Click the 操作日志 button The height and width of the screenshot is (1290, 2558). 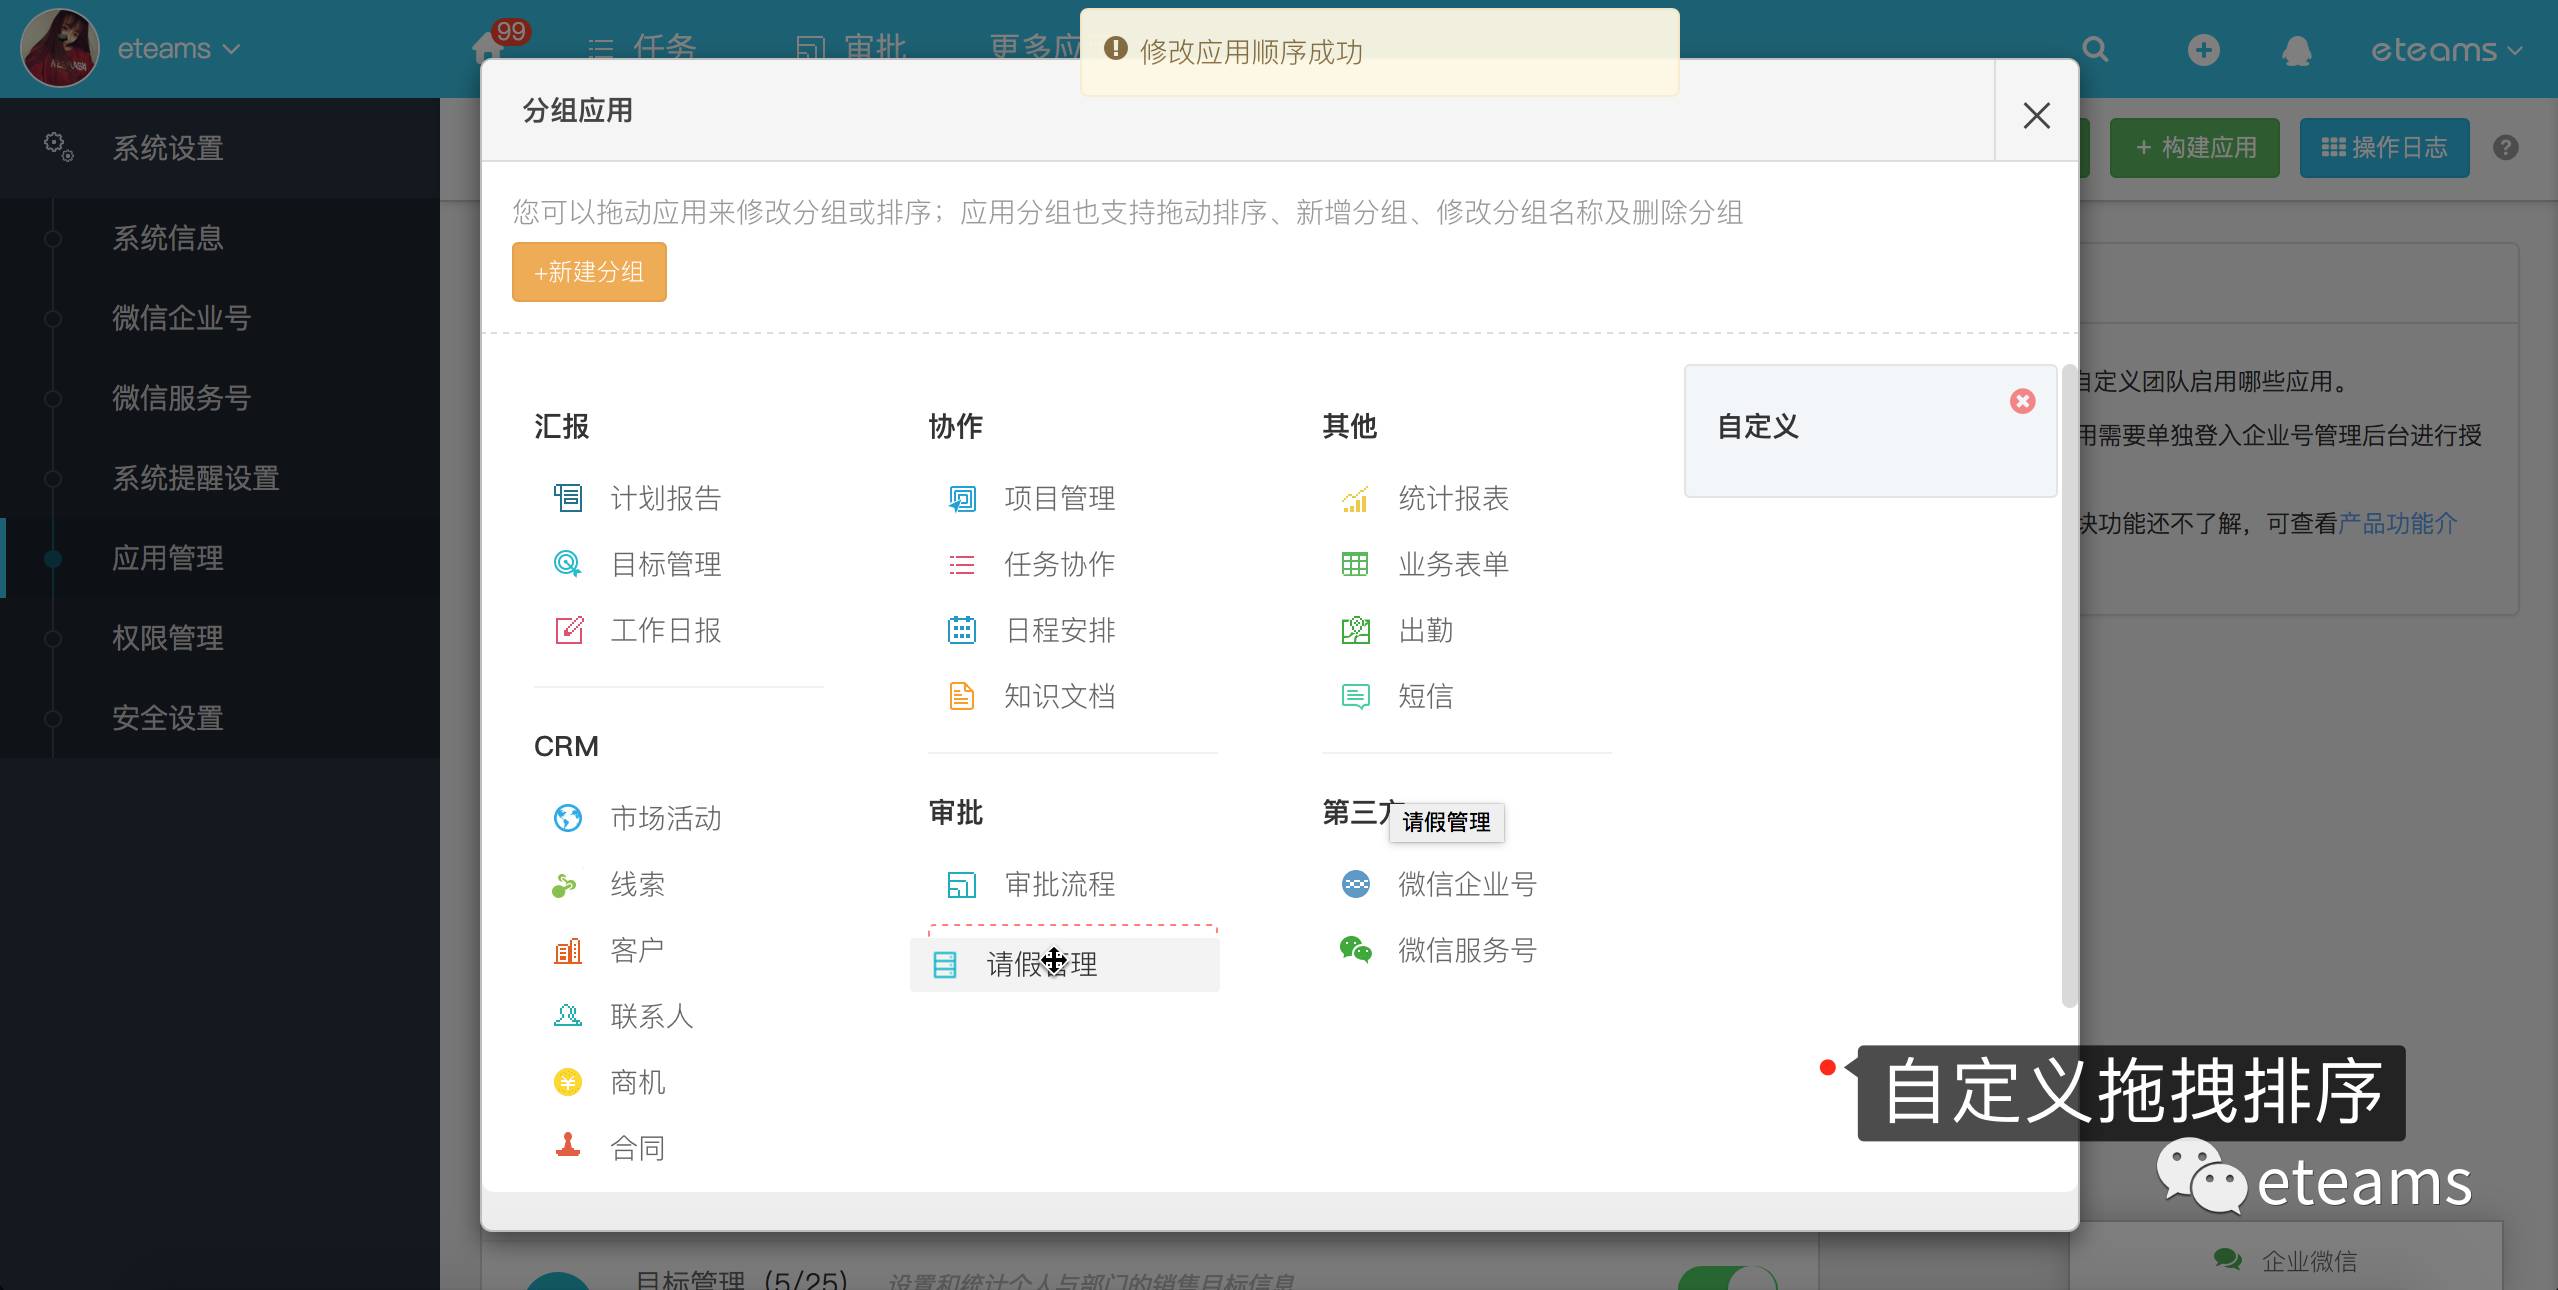pos(2384,148)
